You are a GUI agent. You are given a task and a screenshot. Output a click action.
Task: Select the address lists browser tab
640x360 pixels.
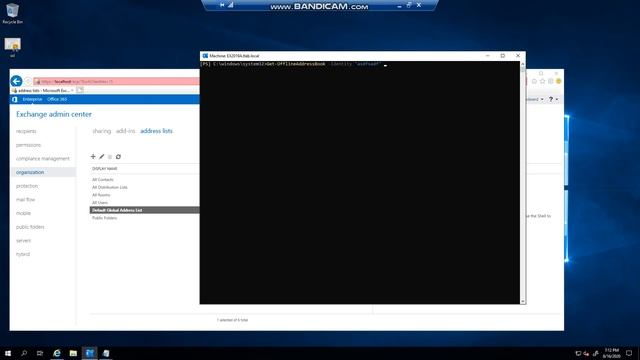tap(42, 90)
